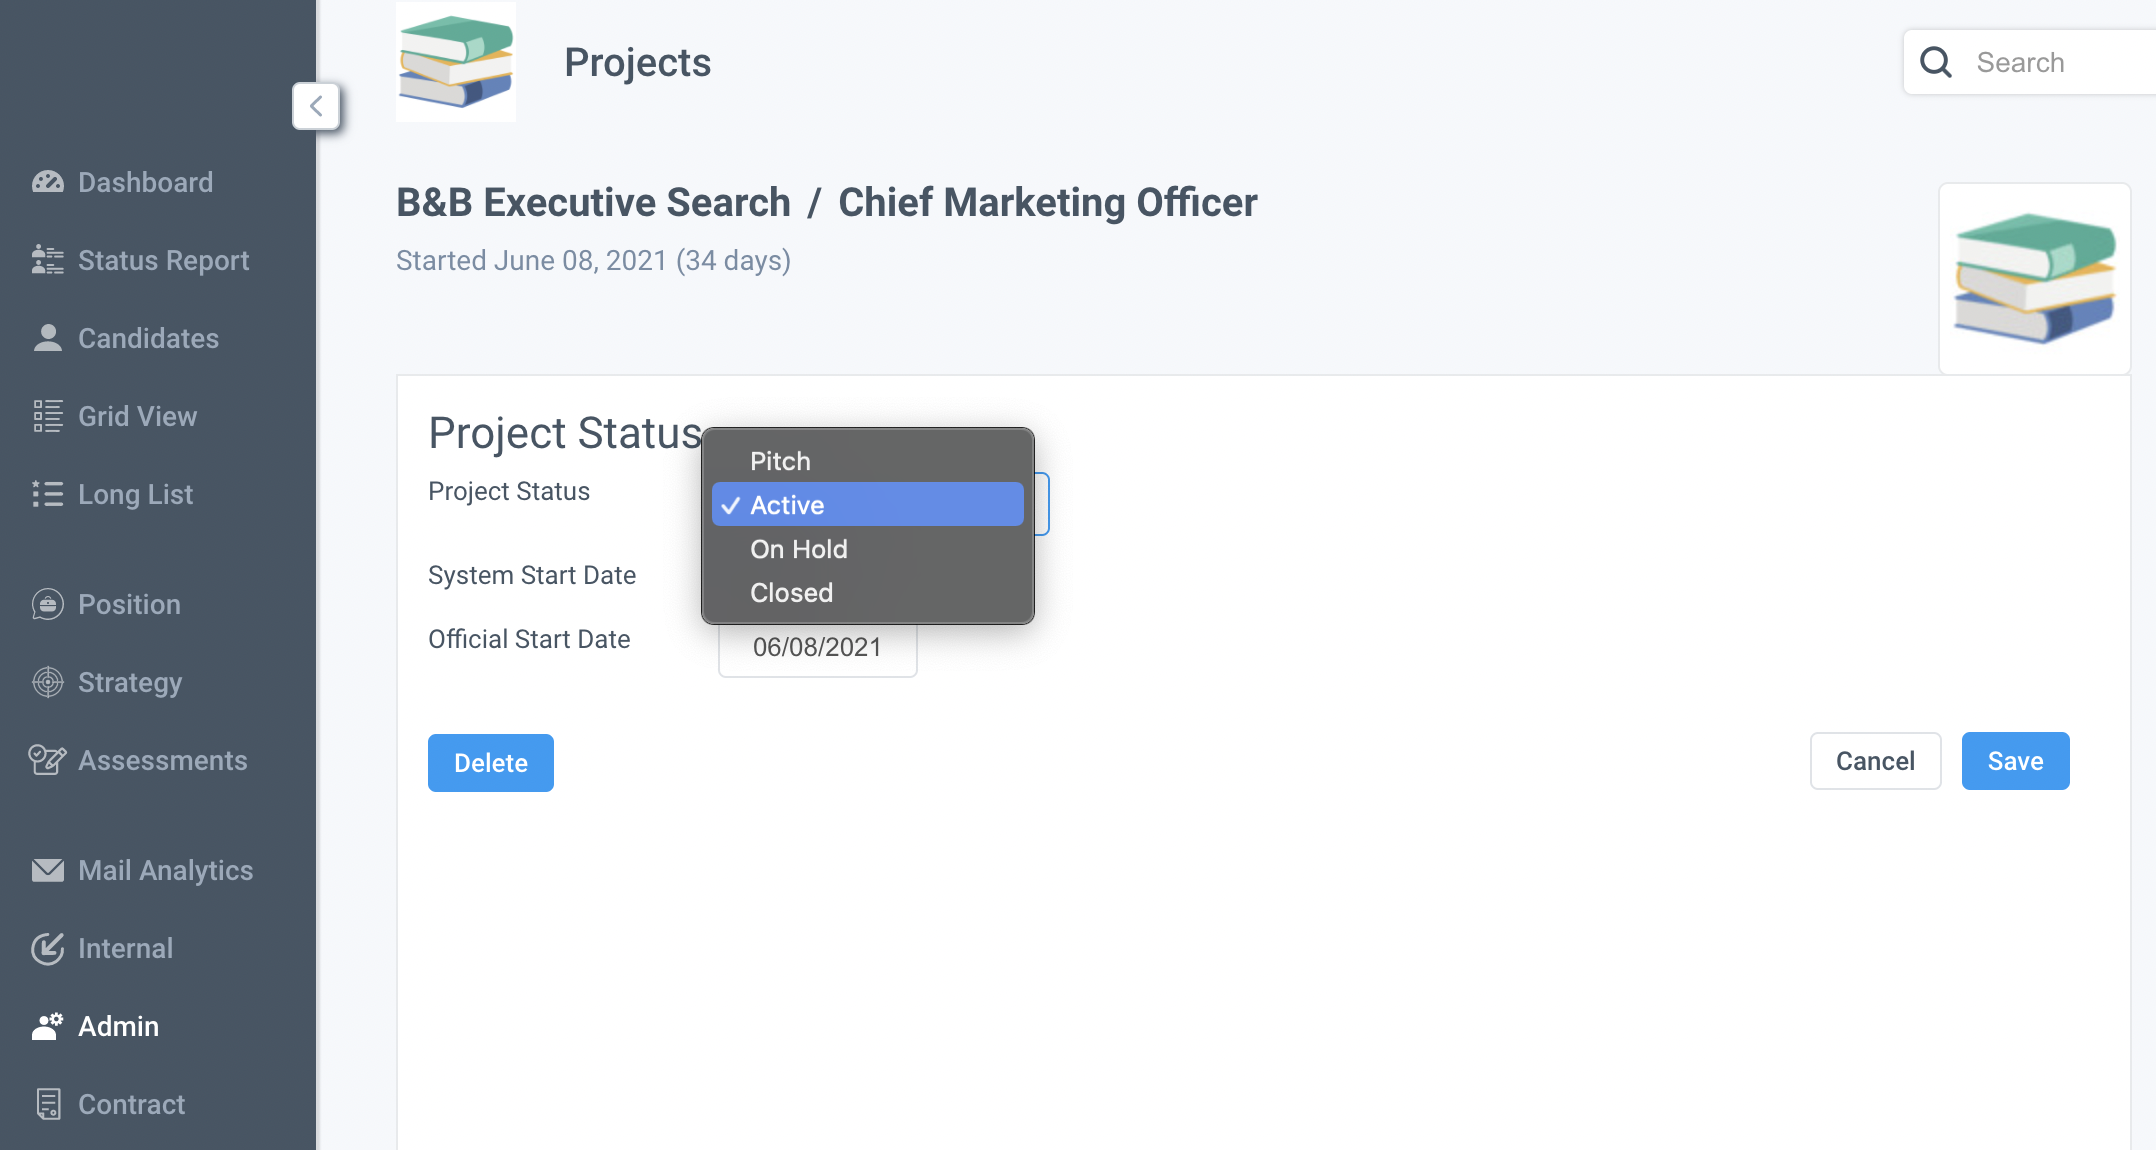Open Position using the briefcase icon
Screen dimensions: 2156x1150
pyautogui.click(x=48, y=604)
